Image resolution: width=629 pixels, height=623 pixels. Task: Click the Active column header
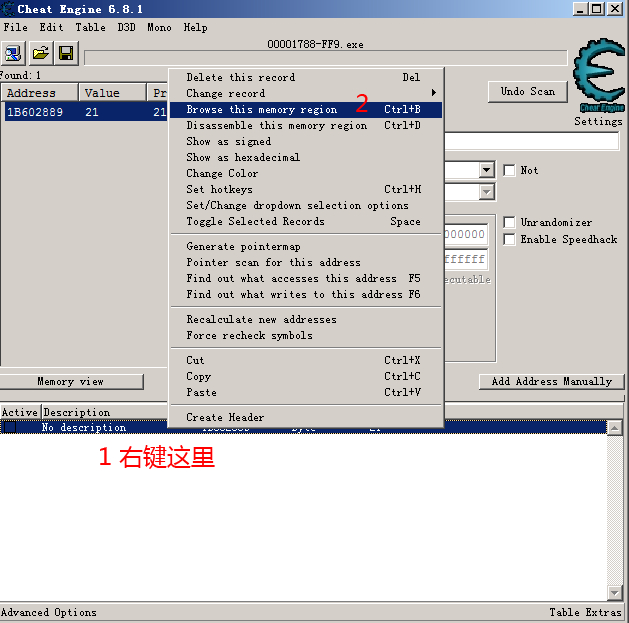coord(20,412)
